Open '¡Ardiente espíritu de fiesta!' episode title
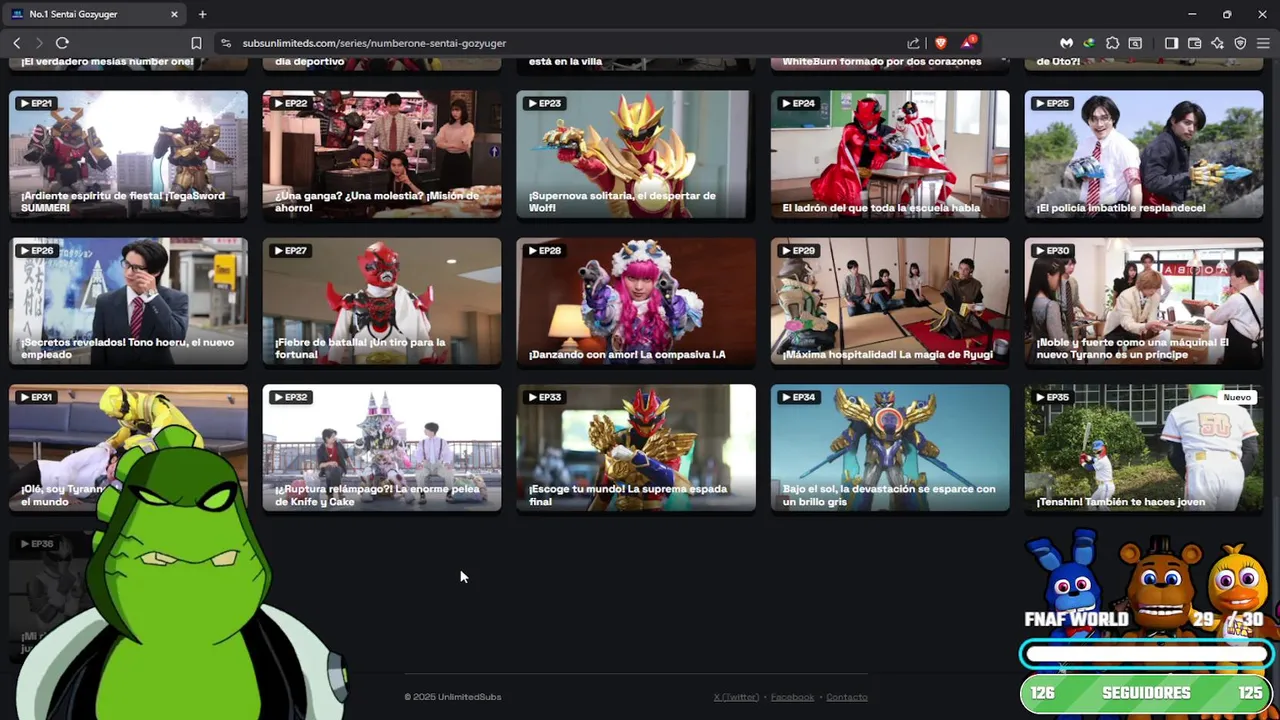The image size is (1280, 720). point(123,201)
